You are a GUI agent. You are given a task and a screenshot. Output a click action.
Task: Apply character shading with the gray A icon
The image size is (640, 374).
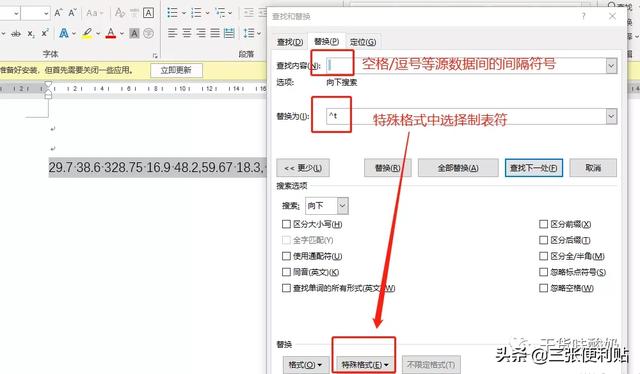pos(134,33)
